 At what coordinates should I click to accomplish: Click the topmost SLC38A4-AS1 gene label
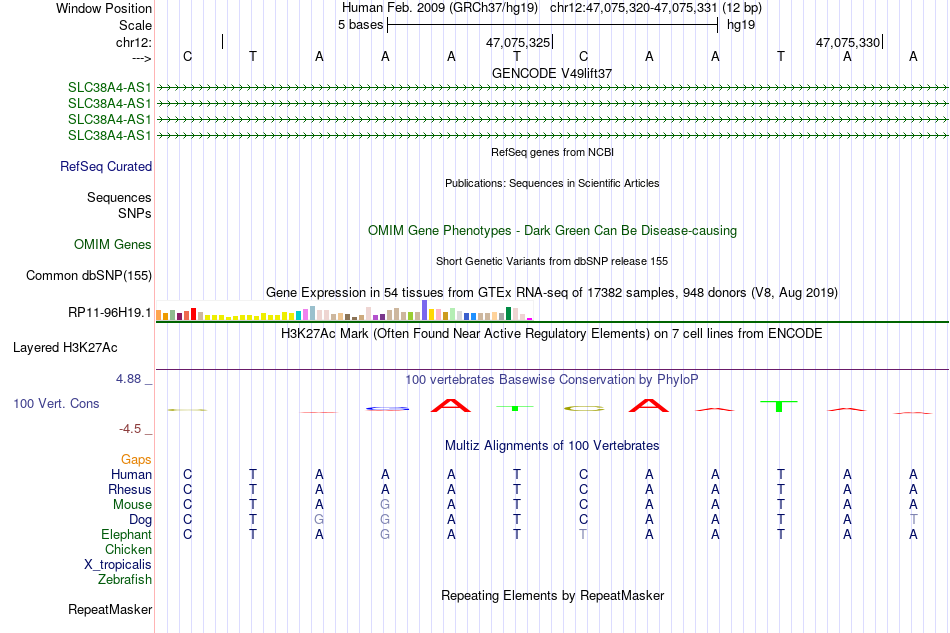coord(109,88)
